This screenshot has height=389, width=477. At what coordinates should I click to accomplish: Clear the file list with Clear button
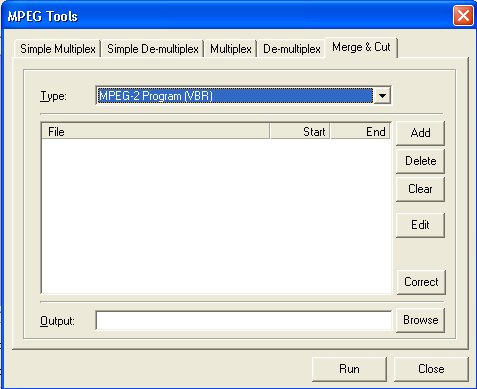[420, 189]
